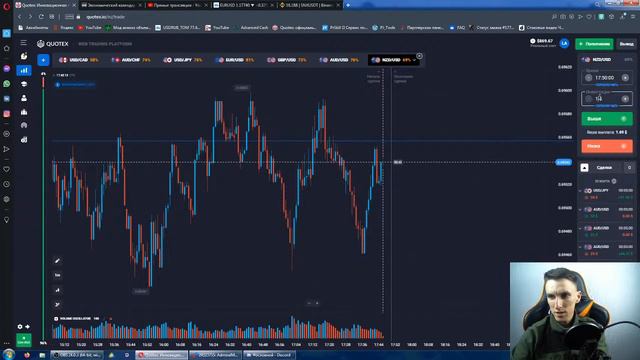640x360 pixels.
Task: Open NZD/USD asset tab dropdown arrow
Action: coord(414,60)
